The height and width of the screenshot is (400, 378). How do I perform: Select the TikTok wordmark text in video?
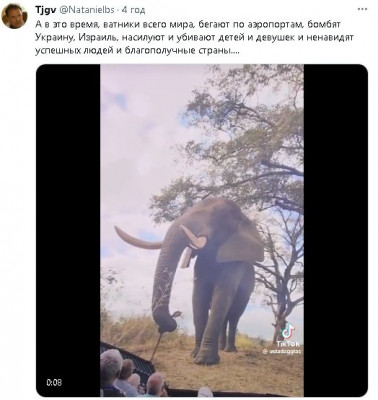[288, 344]
